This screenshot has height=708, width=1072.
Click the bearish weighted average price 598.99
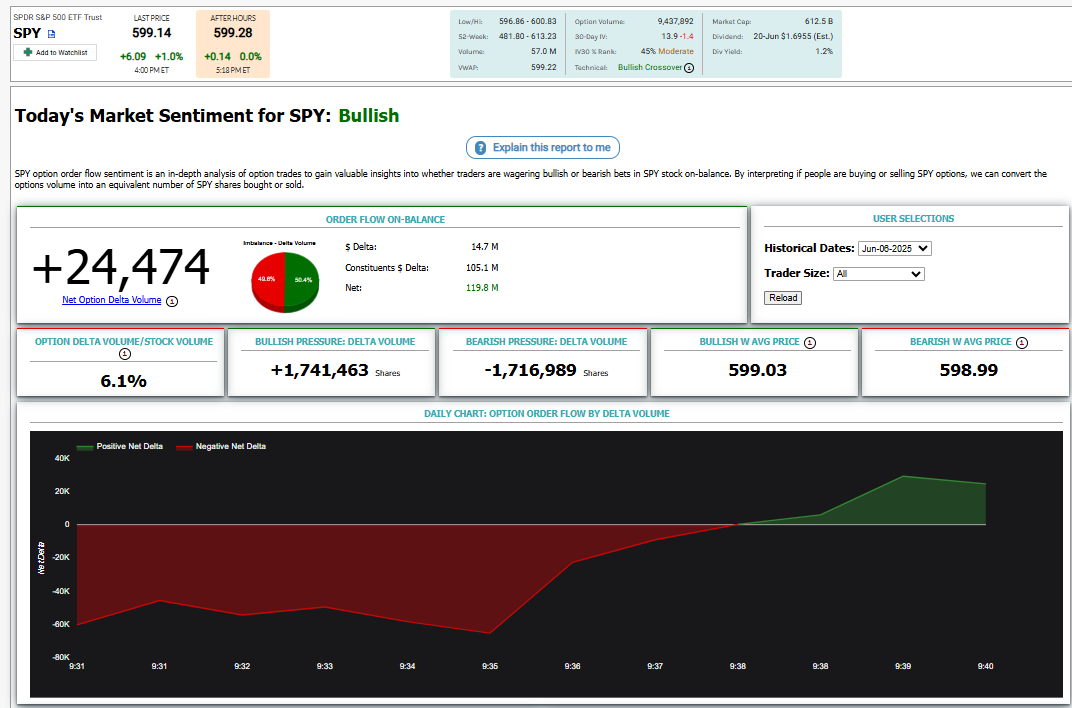click(969, 370)
